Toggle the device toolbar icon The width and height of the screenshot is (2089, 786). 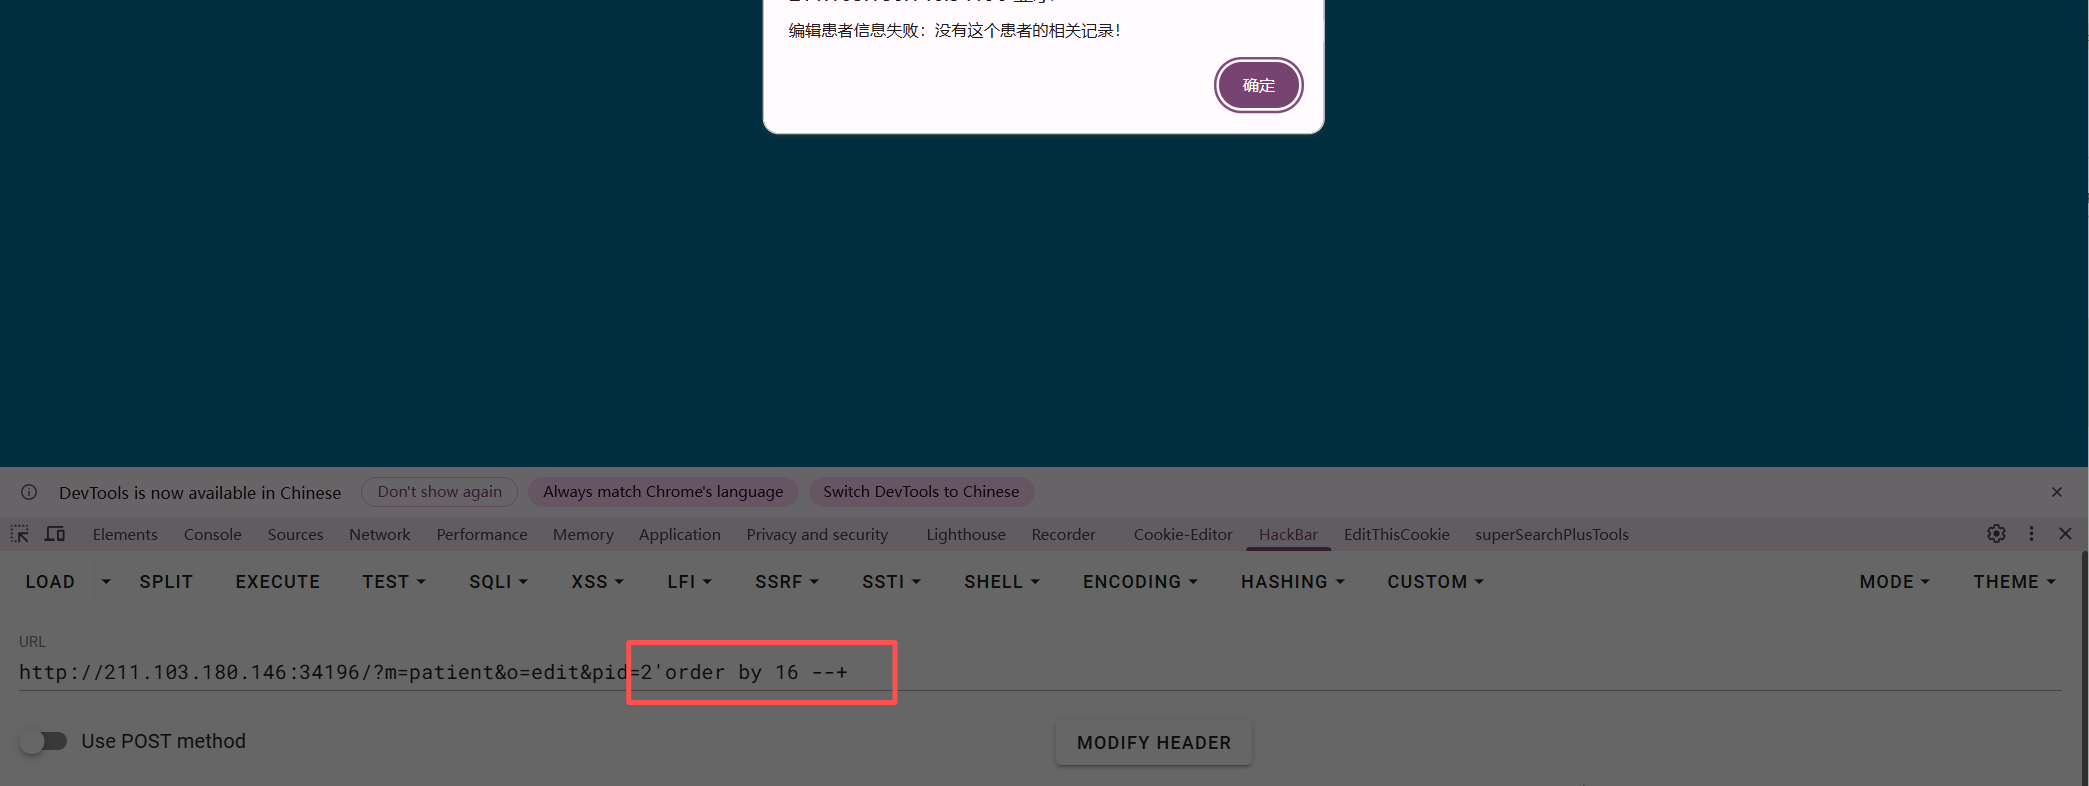click(x=55, y=534)
